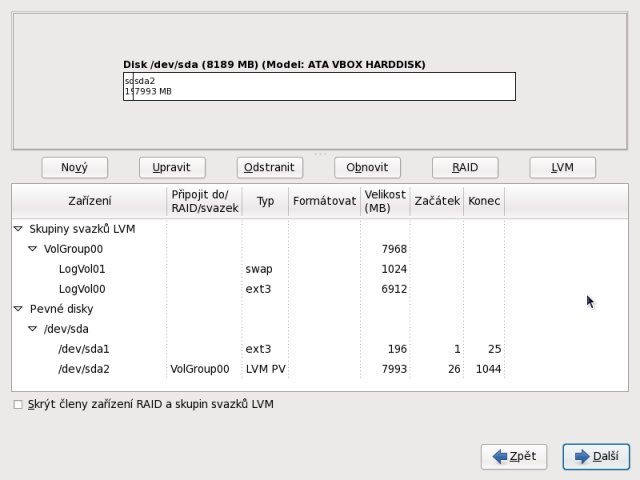Click the back arrow icon on Zpět
This screenshot has height=480, width=640.
coord(499,457)
